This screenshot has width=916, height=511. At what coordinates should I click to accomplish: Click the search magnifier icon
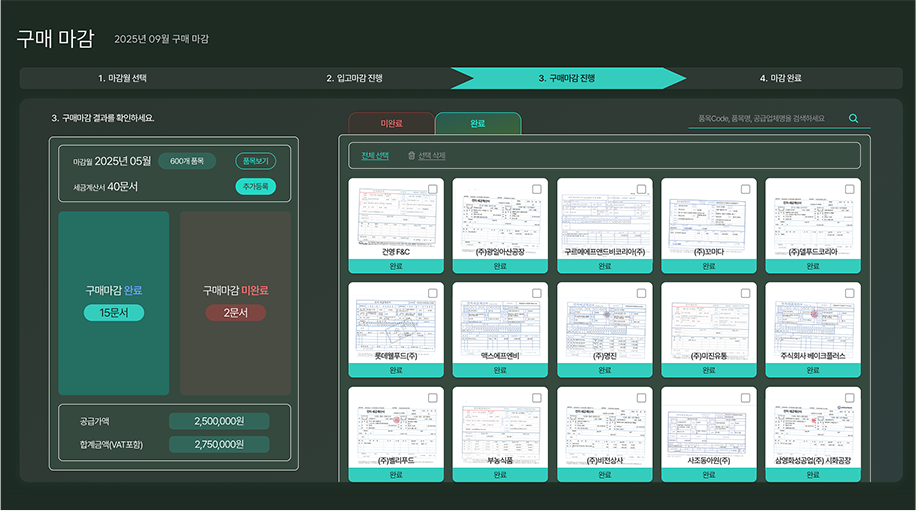point(853,118)
